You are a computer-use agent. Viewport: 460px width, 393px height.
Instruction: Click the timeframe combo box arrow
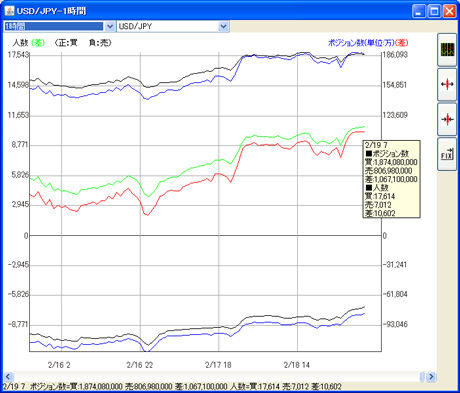[110, 26]
